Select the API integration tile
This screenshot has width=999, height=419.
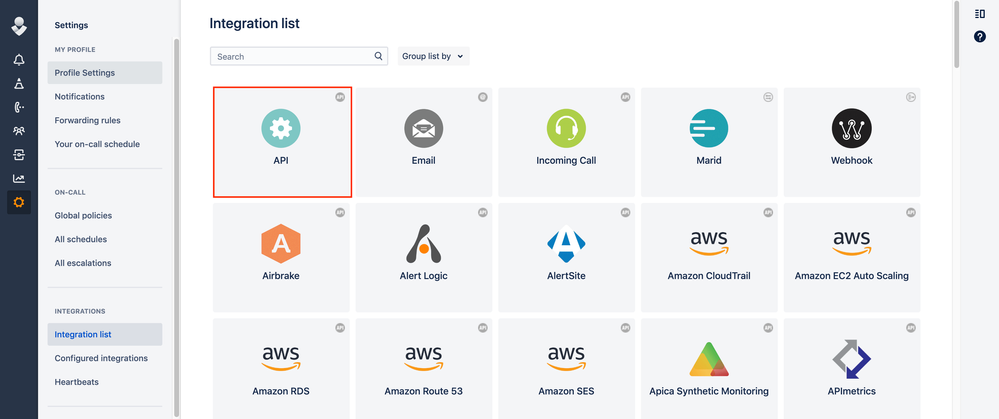click(x=282, y=142)
